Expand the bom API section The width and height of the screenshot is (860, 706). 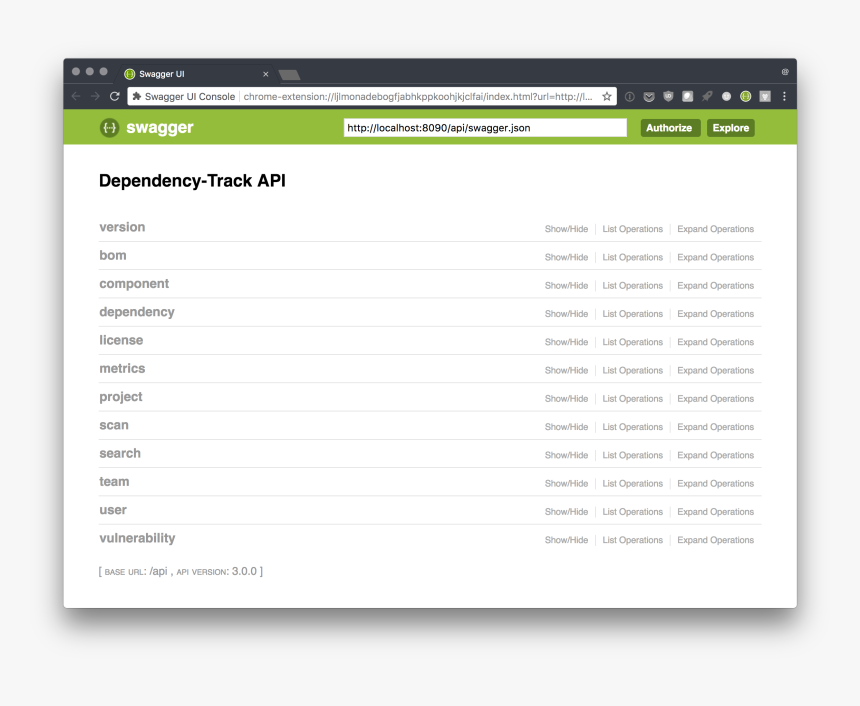coord(113,256)
